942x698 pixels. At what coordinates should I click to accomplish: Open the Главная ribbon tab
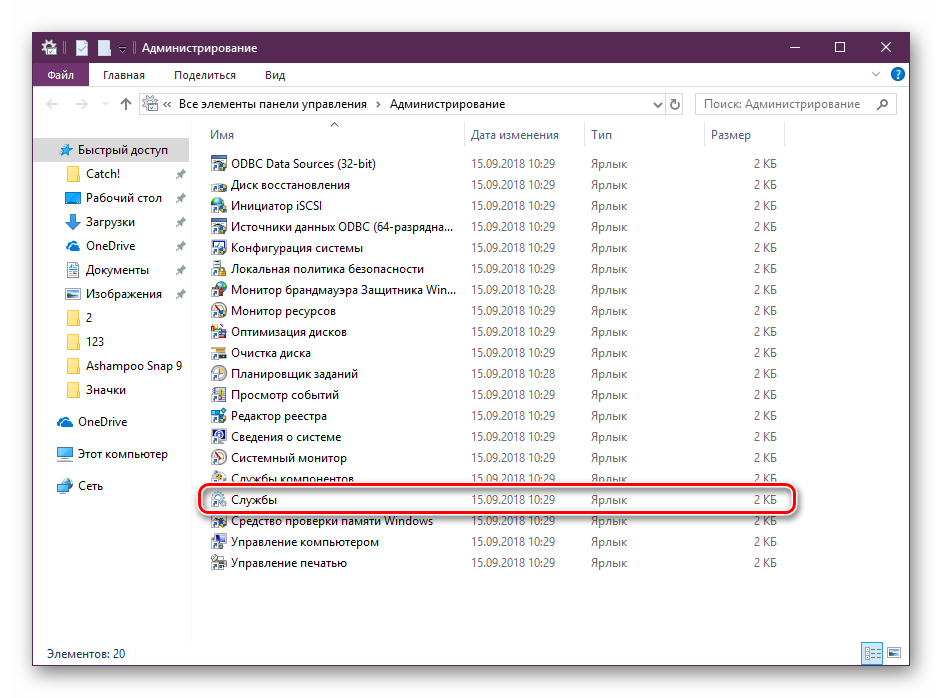(124, 75)
